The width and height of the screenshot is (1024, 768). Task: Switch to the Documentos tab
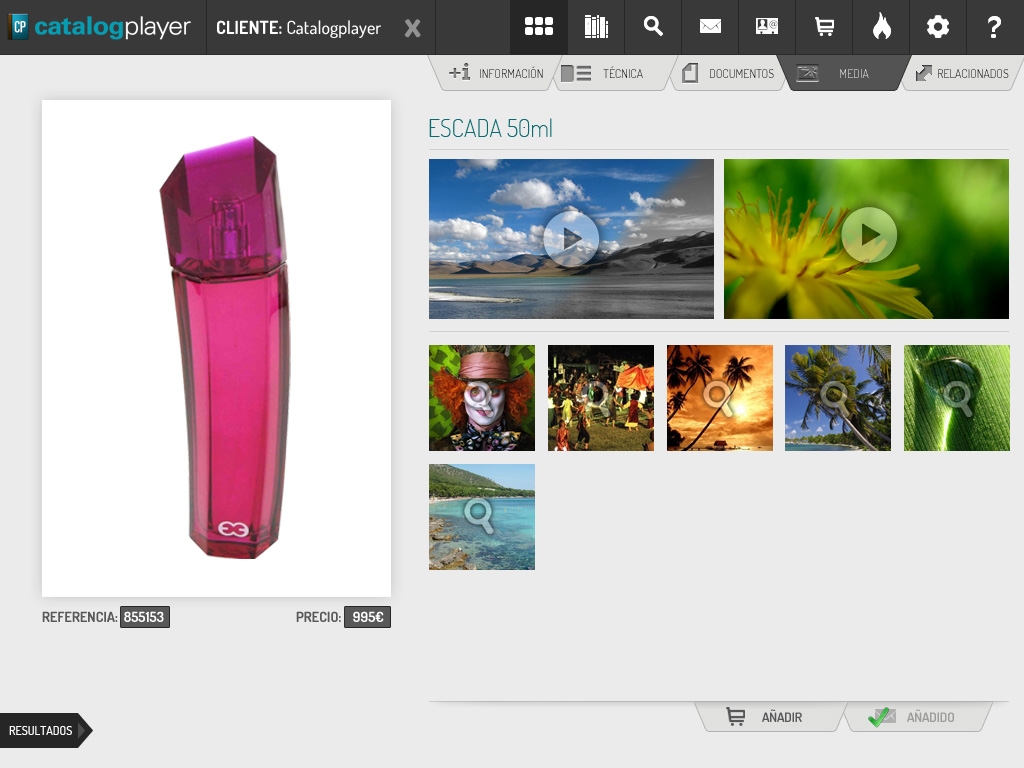coord(729,73)
